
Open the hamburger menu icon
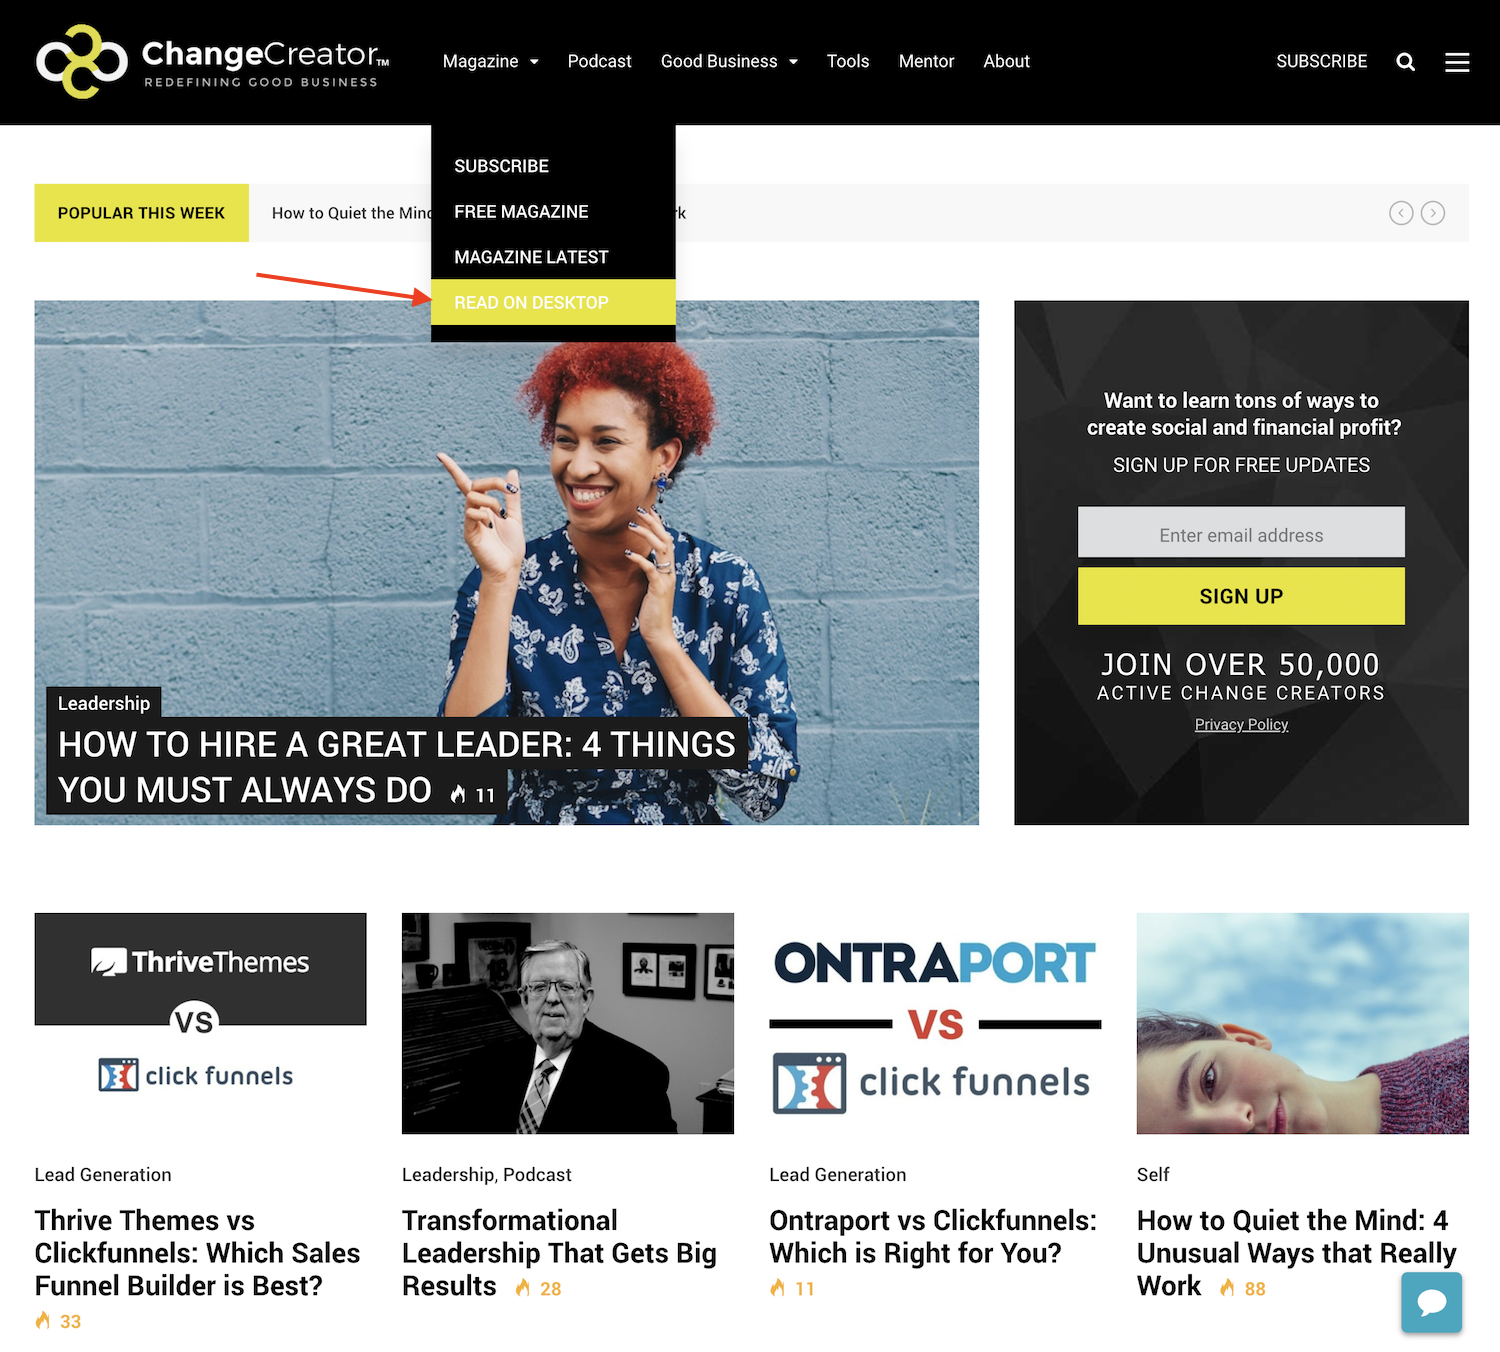1457,62
